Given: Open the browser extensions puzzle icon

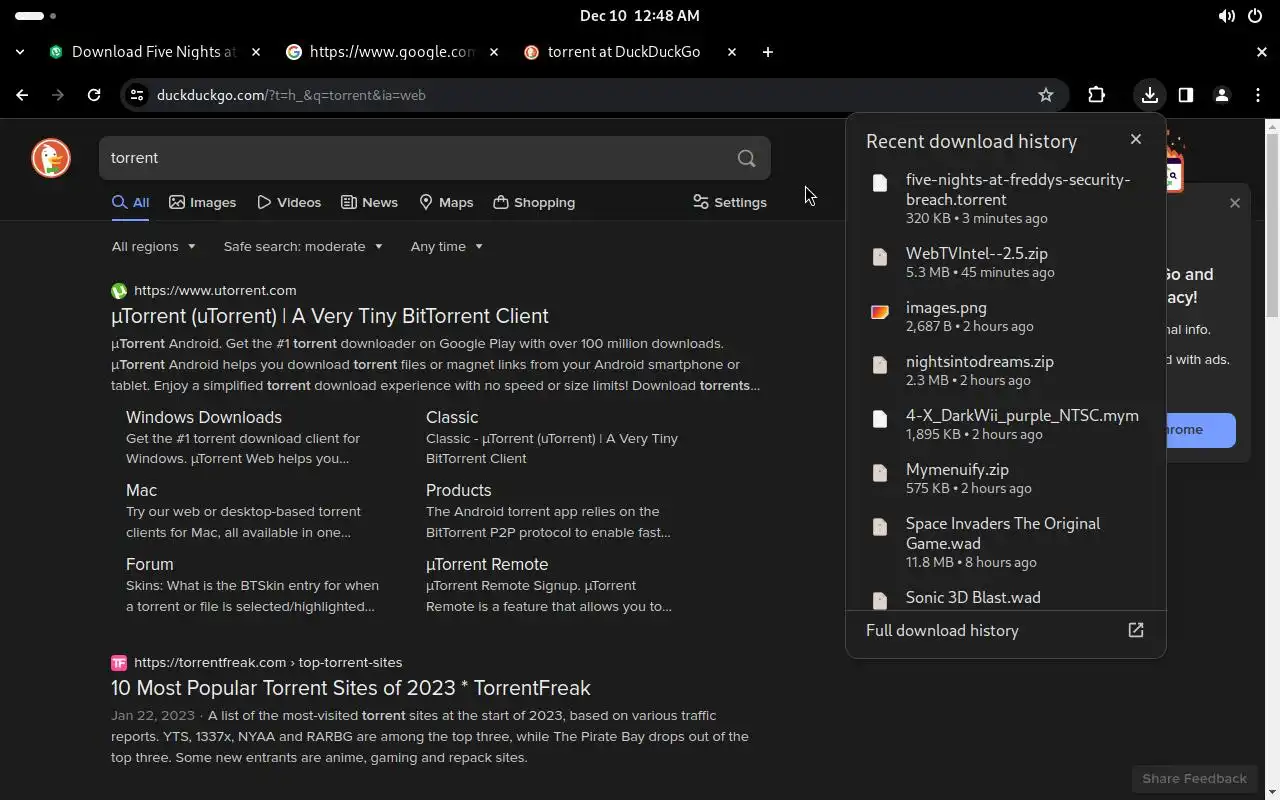Looking at the screenshot, I should pyautogui.click(x=1096, y=95).
